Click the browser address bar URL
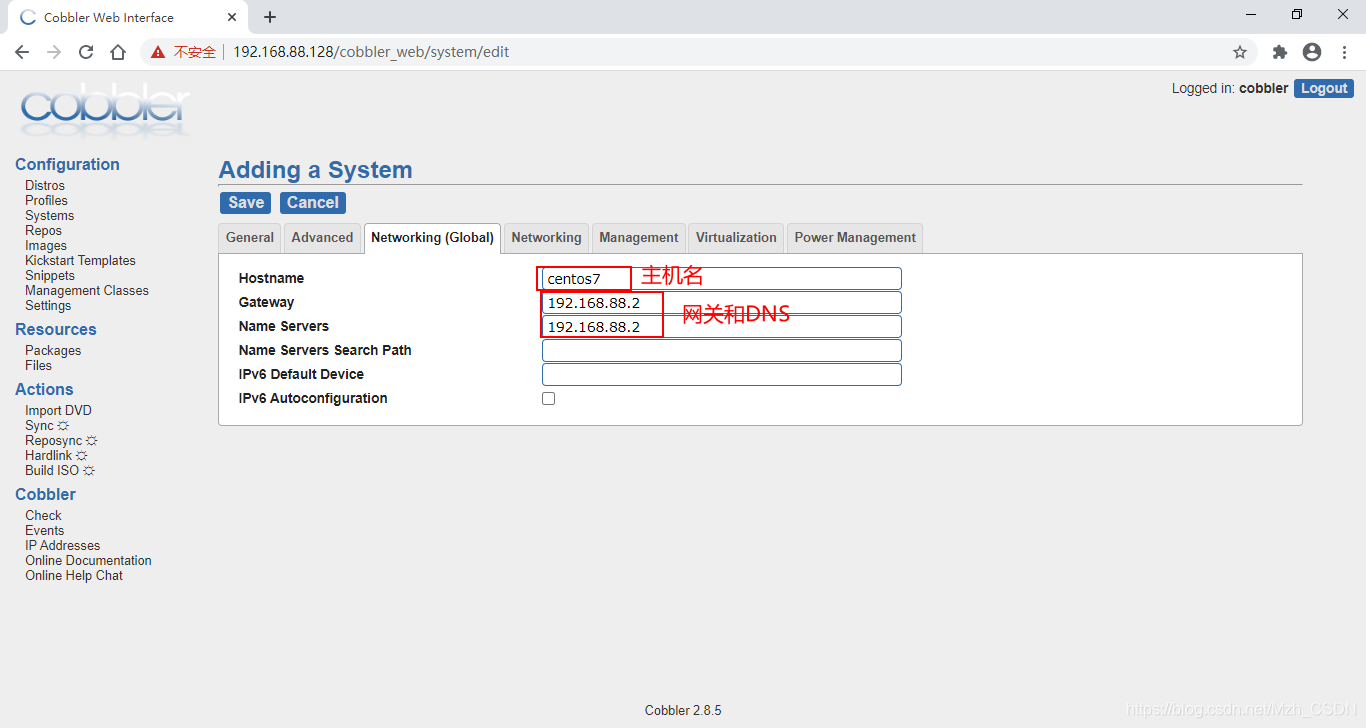 click(x=371, y=52)
